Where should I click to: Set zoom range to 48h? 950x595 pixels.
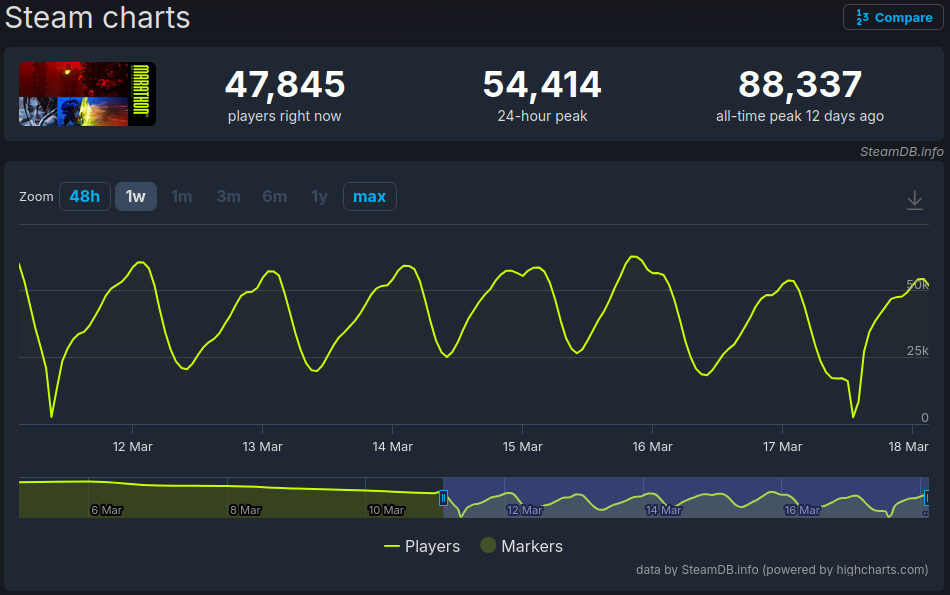click(x=85, y=196)
